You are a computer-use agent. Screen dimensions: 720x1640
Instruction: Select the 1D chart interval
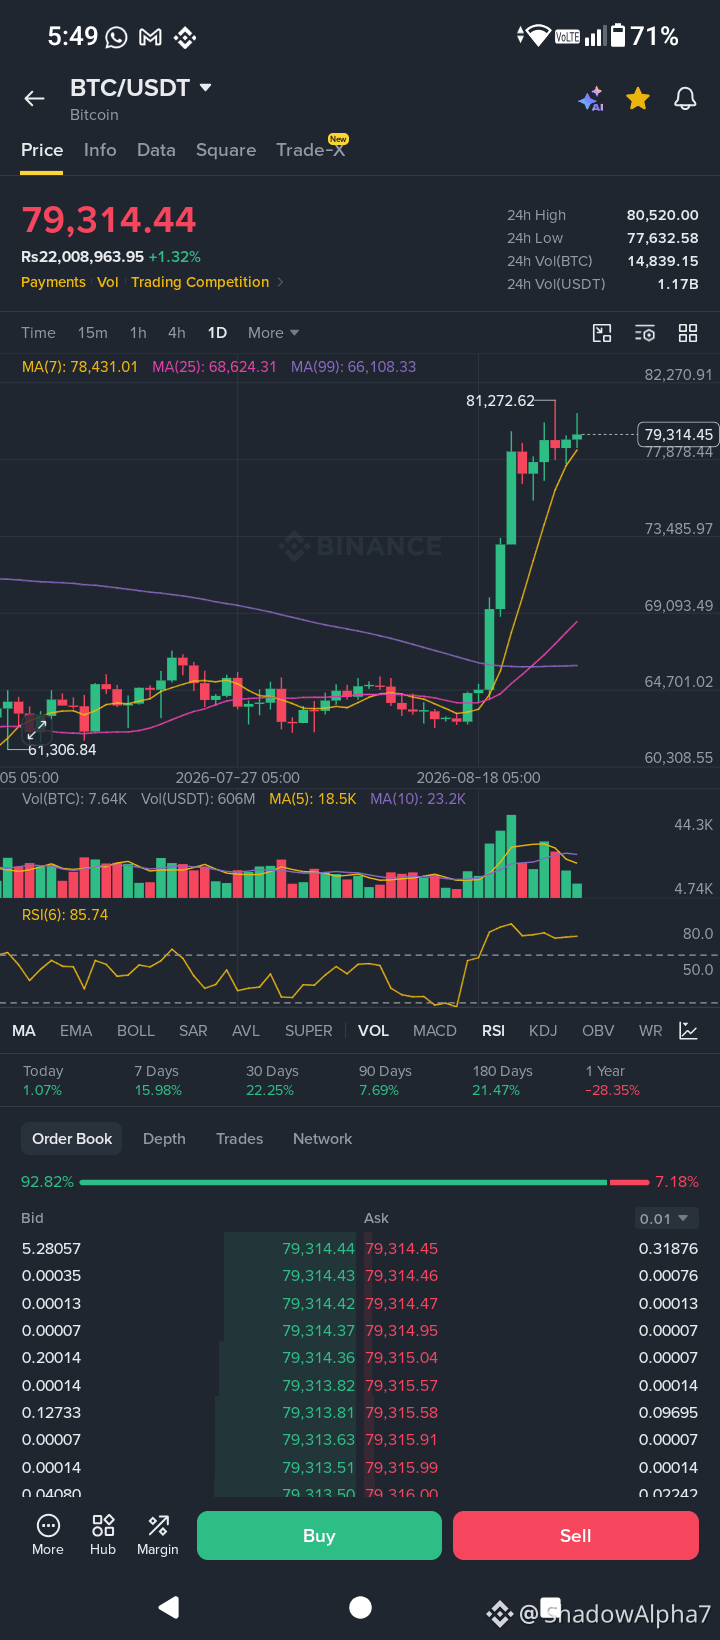217,333
